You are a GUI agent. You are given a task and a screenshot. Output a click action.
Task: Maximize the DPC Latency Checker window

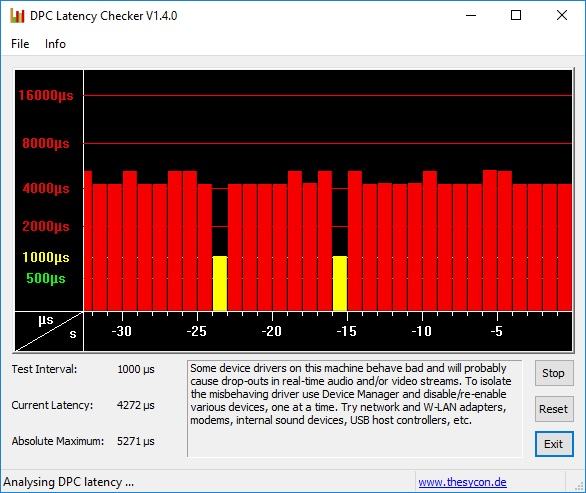pos(516,15)
